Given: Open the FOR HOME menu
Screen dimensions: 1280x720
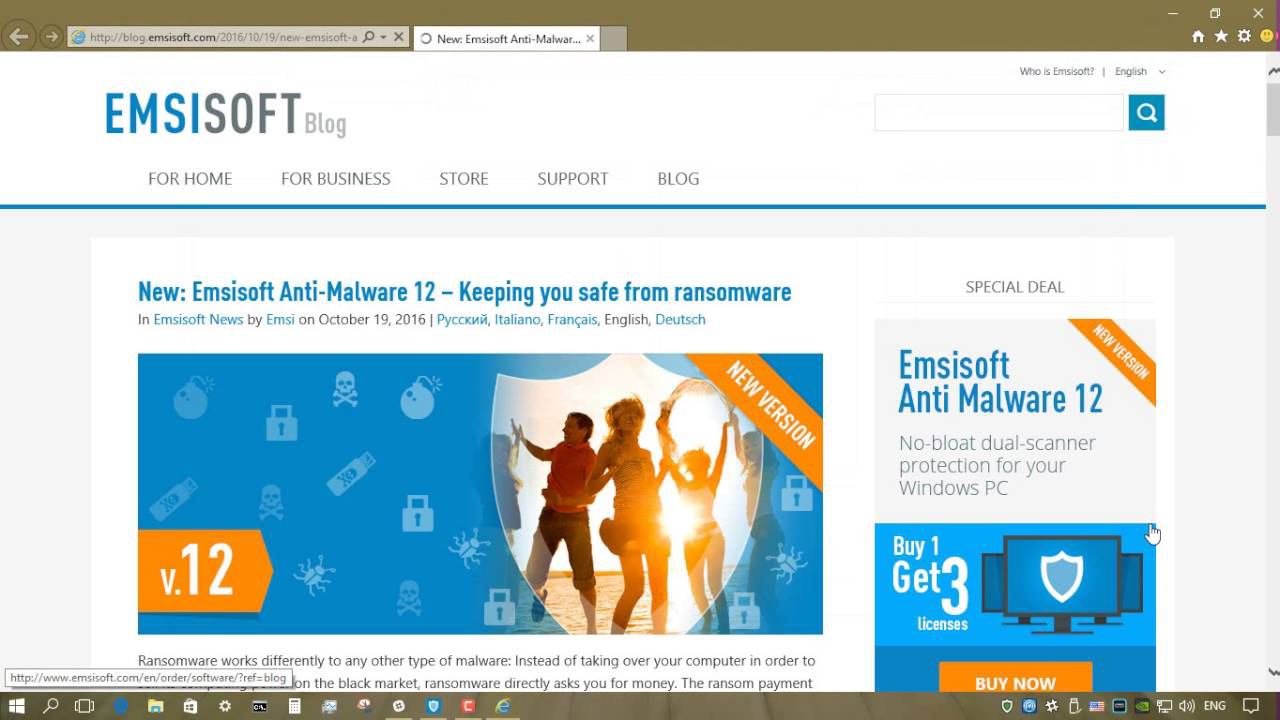Looking at the screenshot, I should (190, 179).
